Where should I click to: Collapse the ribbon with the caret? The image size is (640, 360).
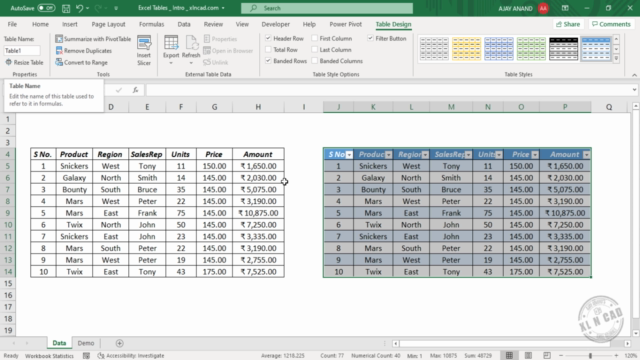634,75
